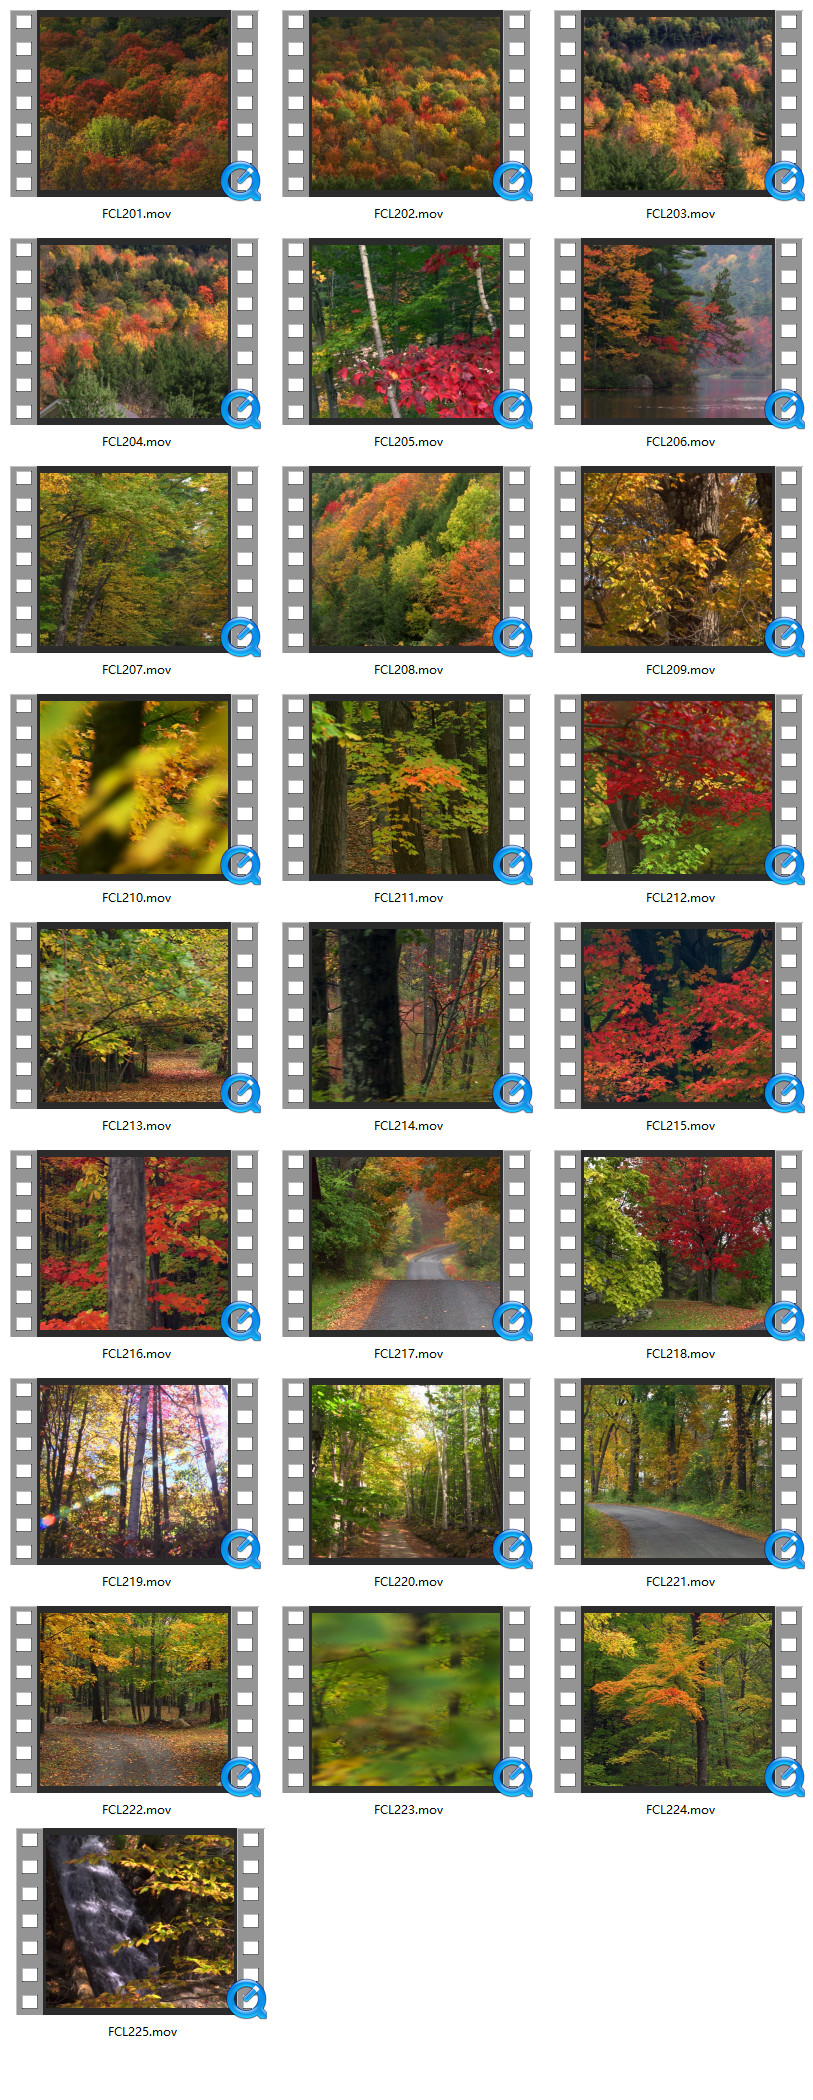Select the FCL216.mov video thumbnail
This screenshot has width=813, height=2100.
[134, 1243]
